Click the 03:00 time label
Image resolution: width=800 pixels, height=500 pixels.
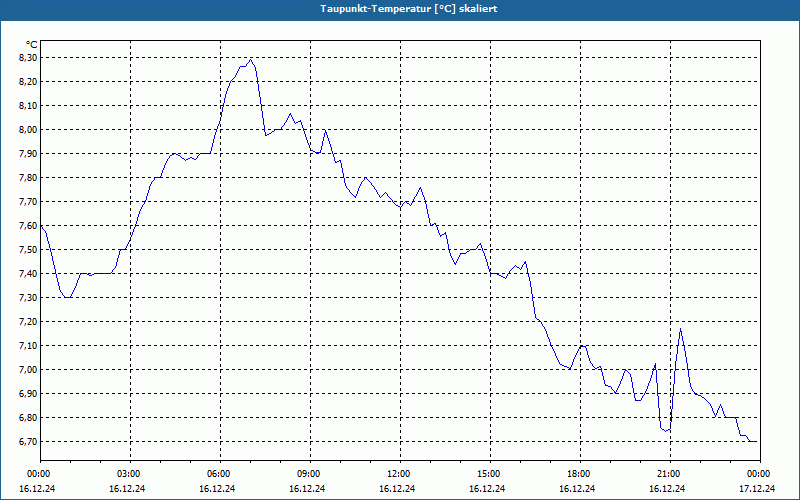[130, 474]
